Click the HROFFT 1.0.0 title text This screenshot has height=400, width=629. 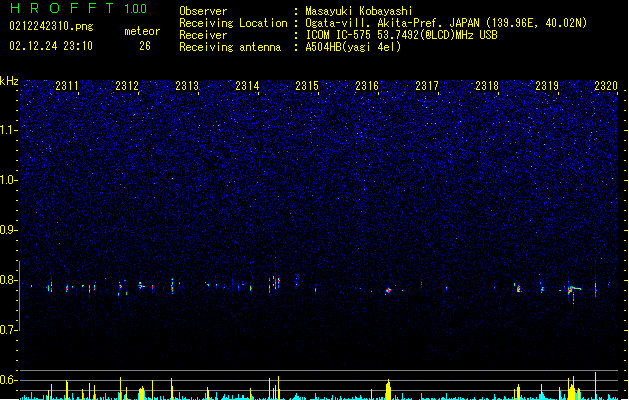[x=78, y=8]
